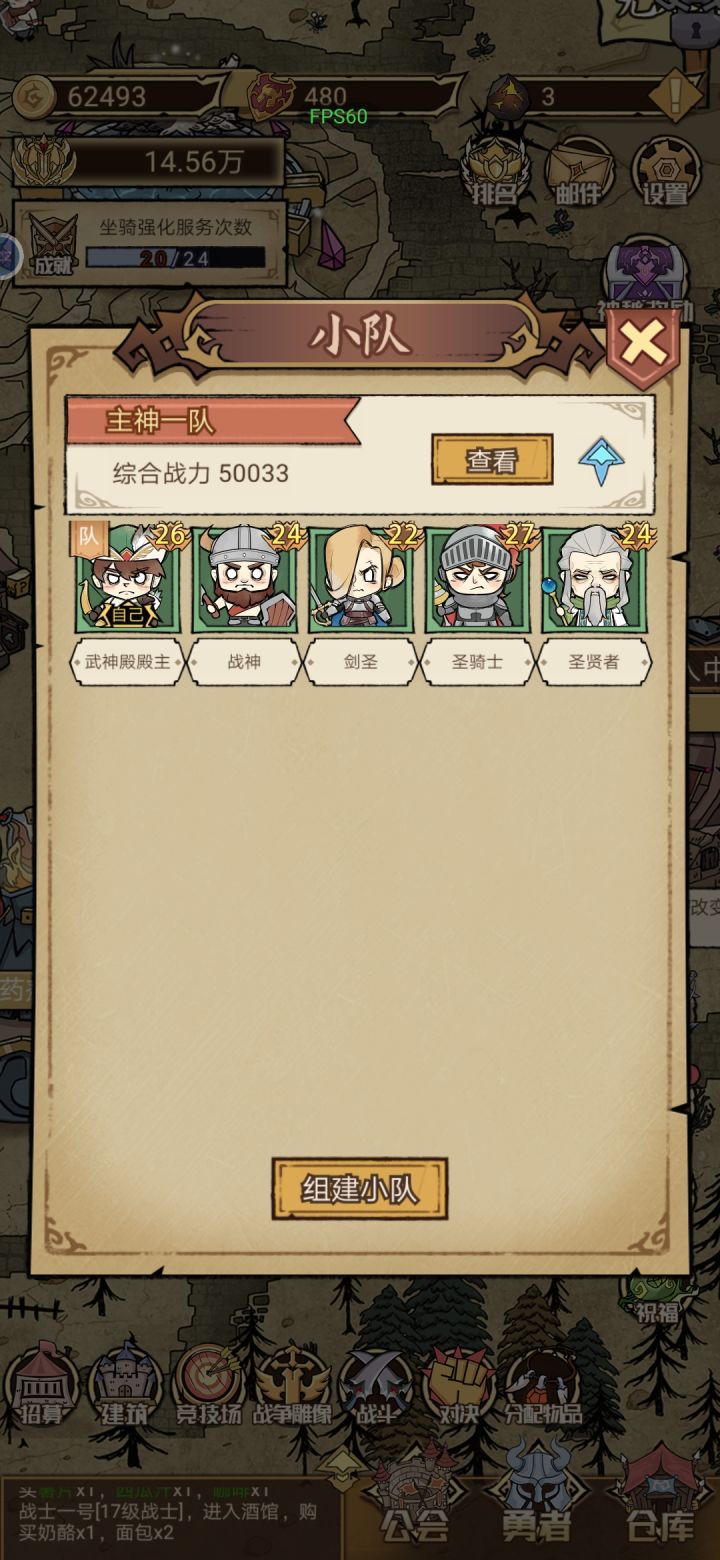Expand team with the blue arrow
This screenshot has width=720, height=1560.
(x=602, y=461)
